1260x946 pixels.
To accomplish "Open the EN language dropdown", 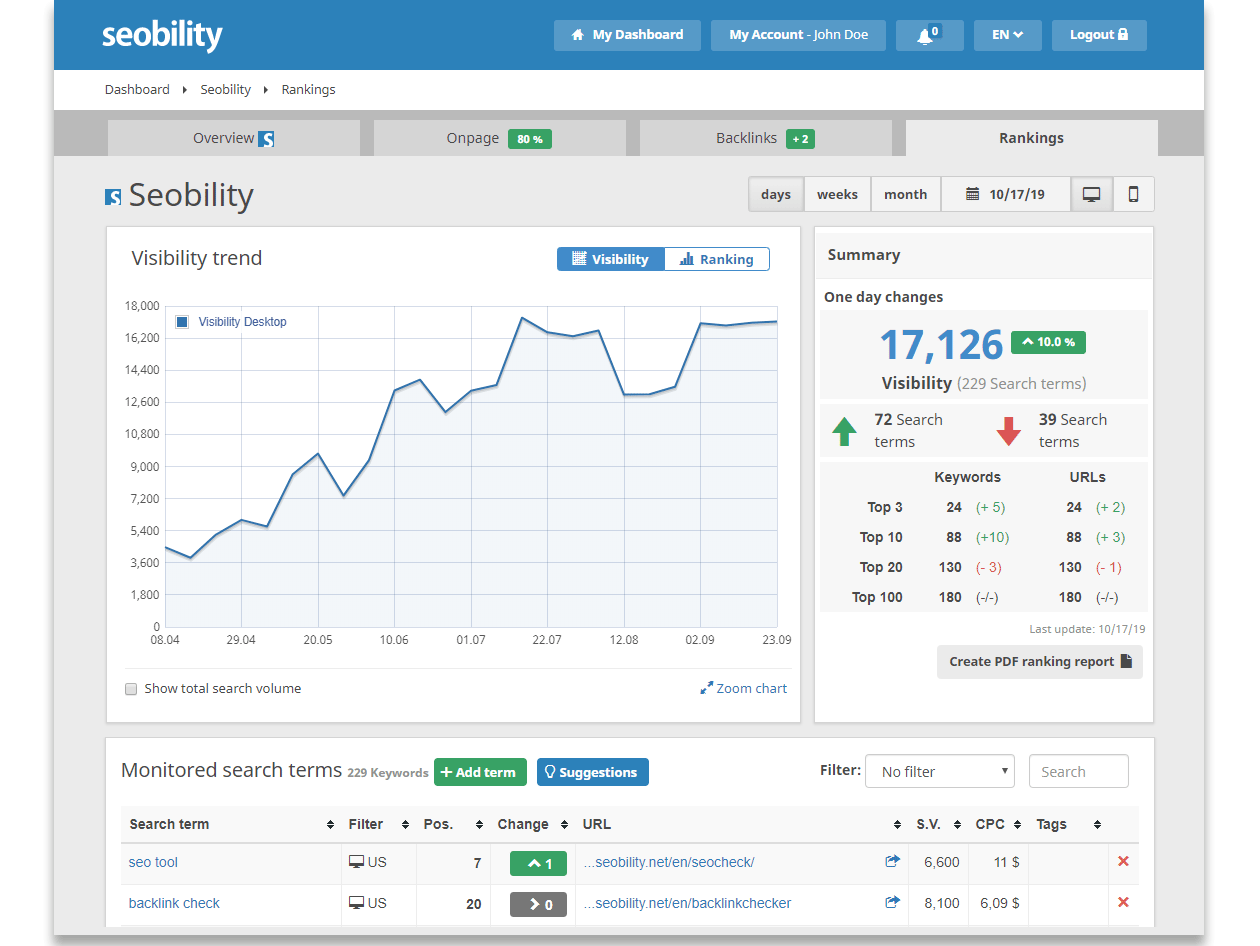I will pyautogui.click(x=1007, y=35).
